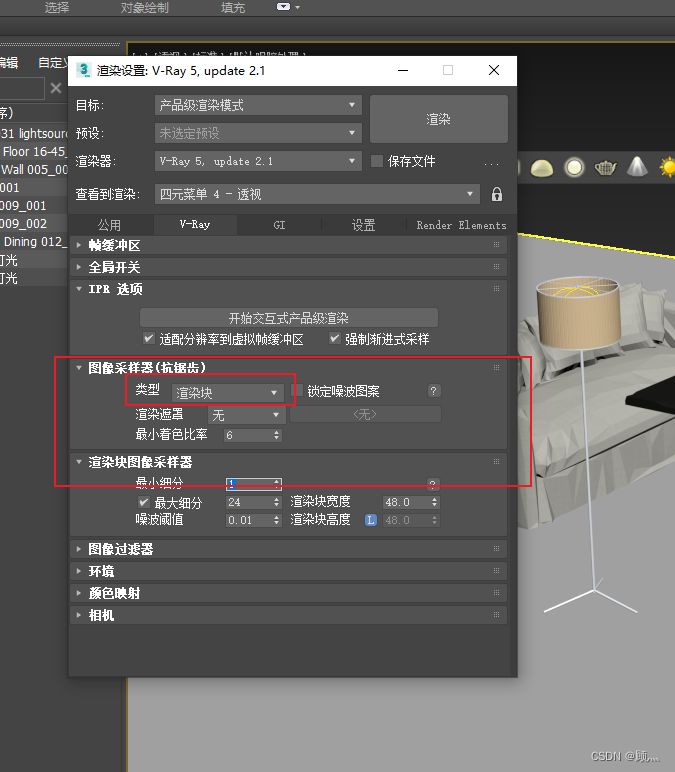The height and width of the screenshot is (772, 675).
Task: Open the sampler type (类型) dropdown
Action: click(x=227, y=393)
